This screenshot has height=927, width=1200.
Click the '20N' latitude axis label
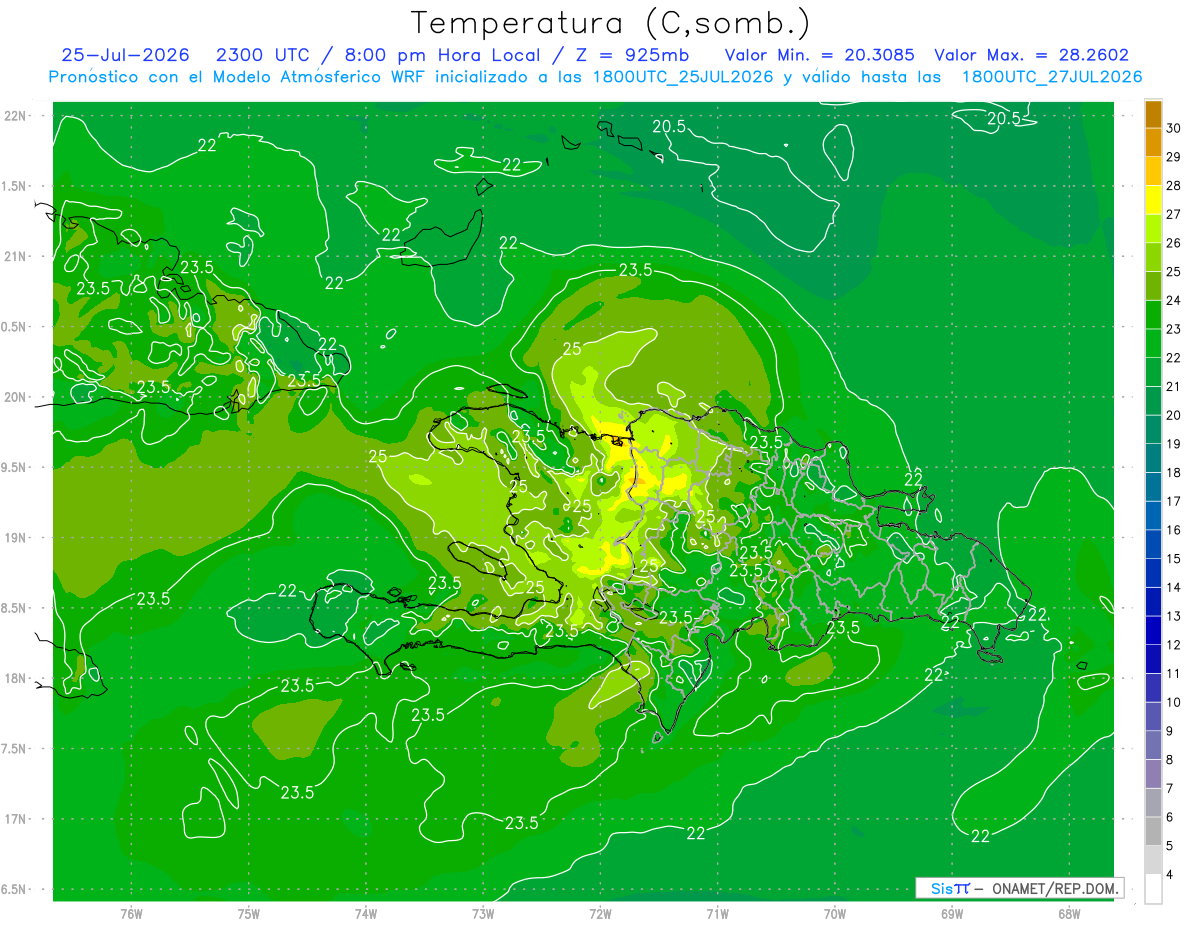(x=17, y=397)
